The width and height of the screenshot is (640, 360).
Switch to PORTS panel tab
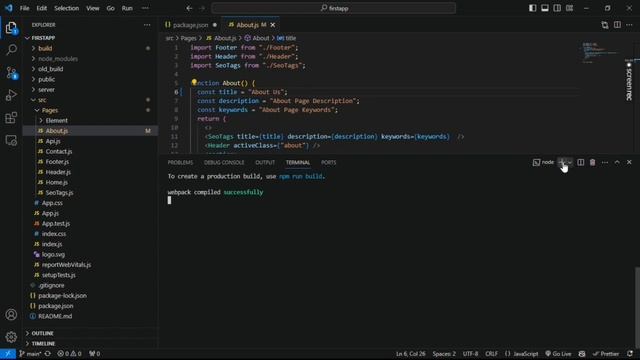[x=329, y=162]
